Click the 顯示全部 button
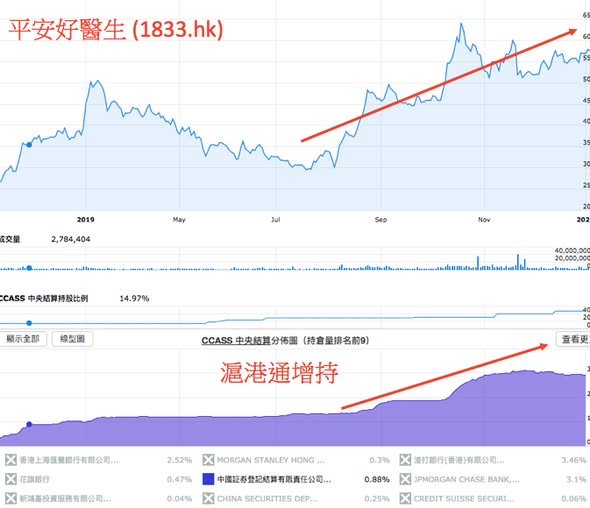Screen dimensions: 590x508 point(23,339)
